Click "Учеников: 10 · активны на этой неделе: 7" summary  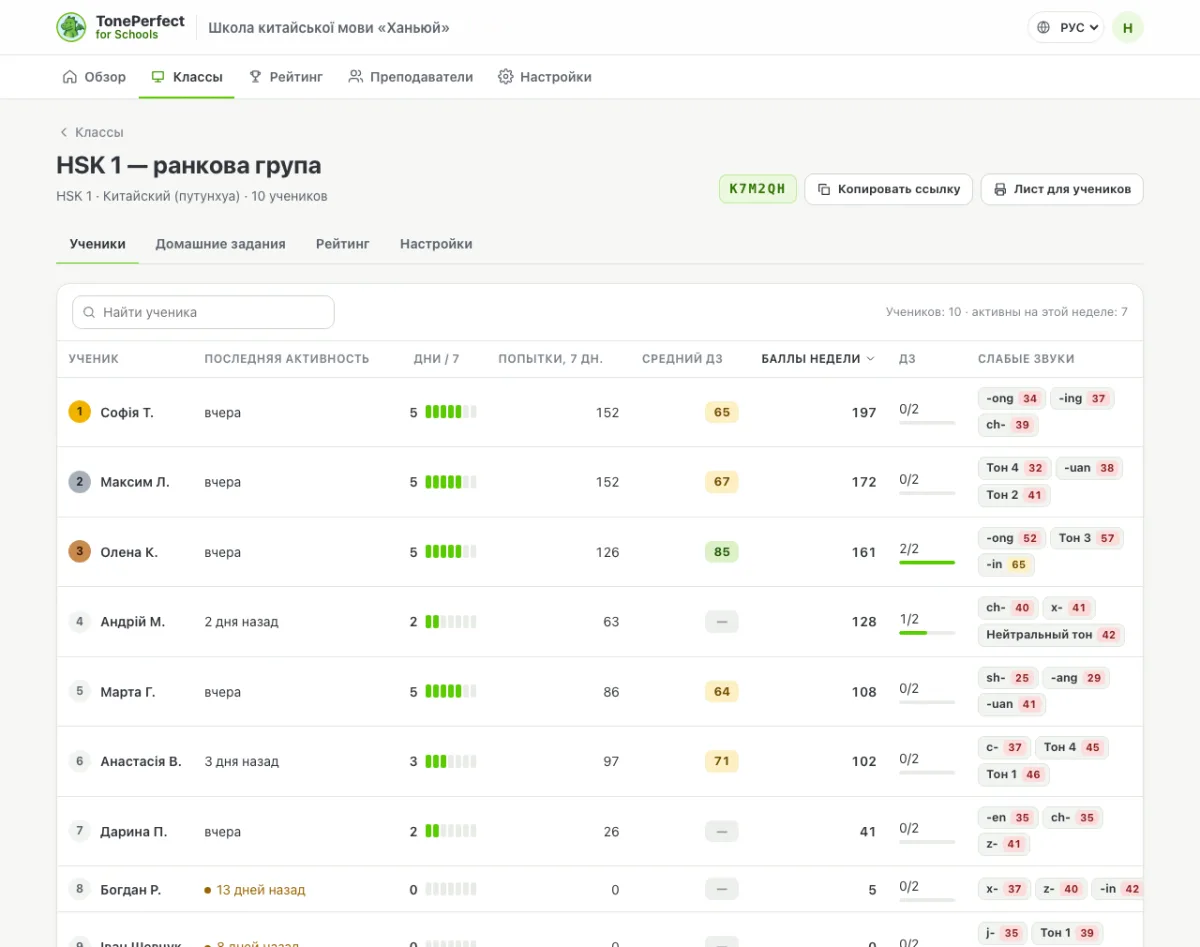pos(1007,312)
